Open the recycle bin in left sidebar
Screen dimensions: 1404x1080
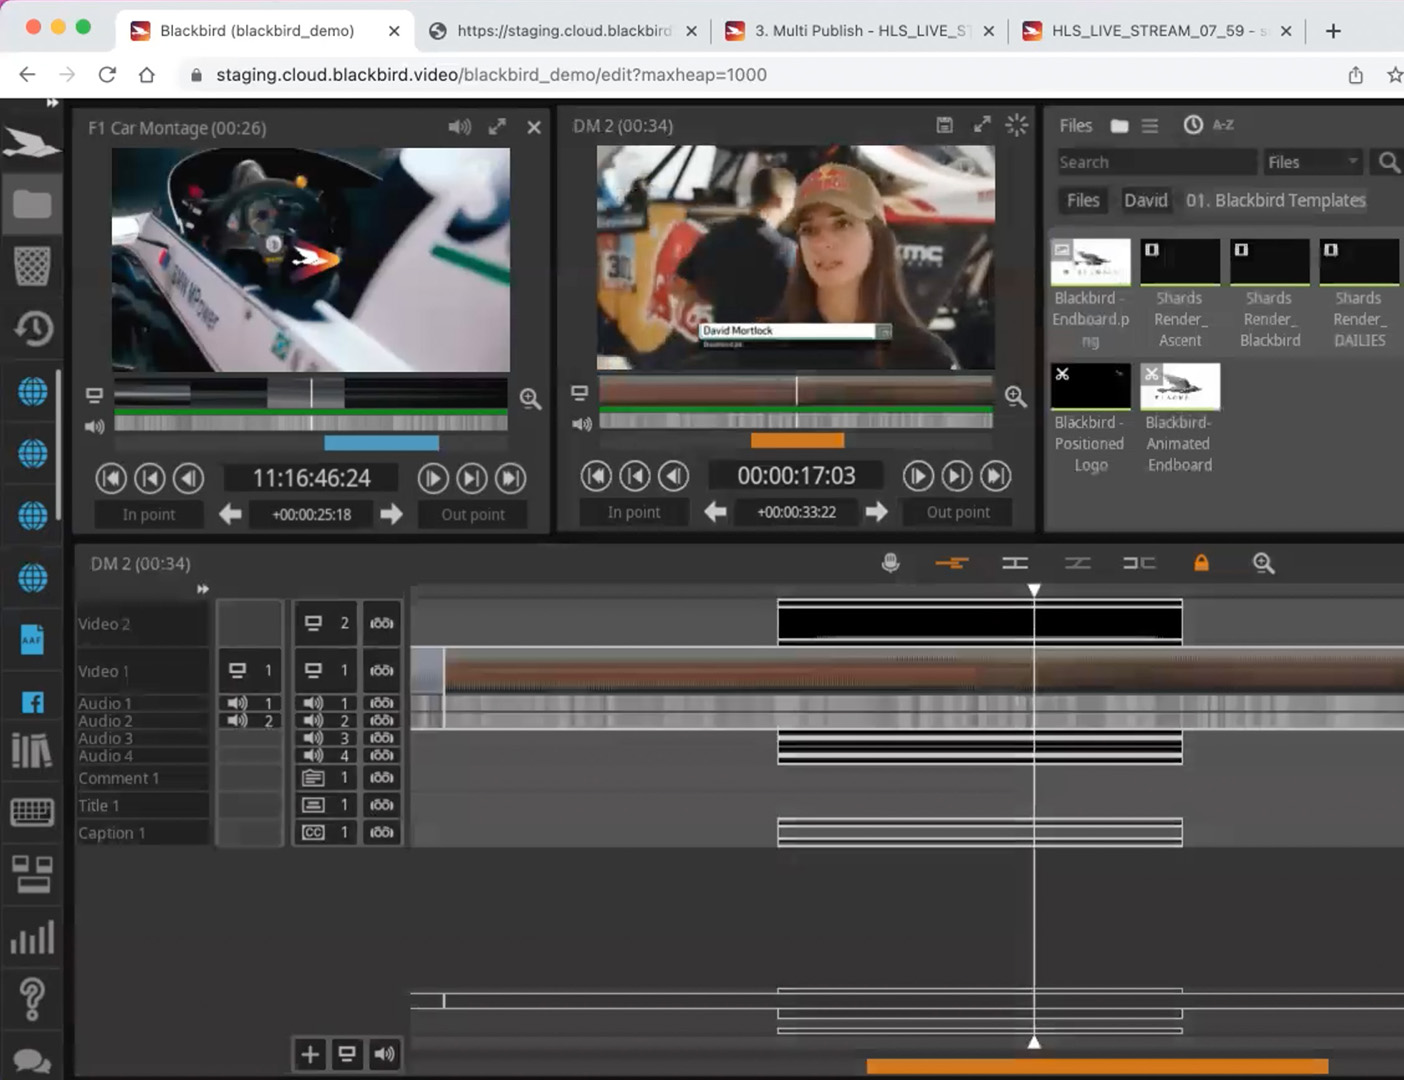(x=32, y=266)
